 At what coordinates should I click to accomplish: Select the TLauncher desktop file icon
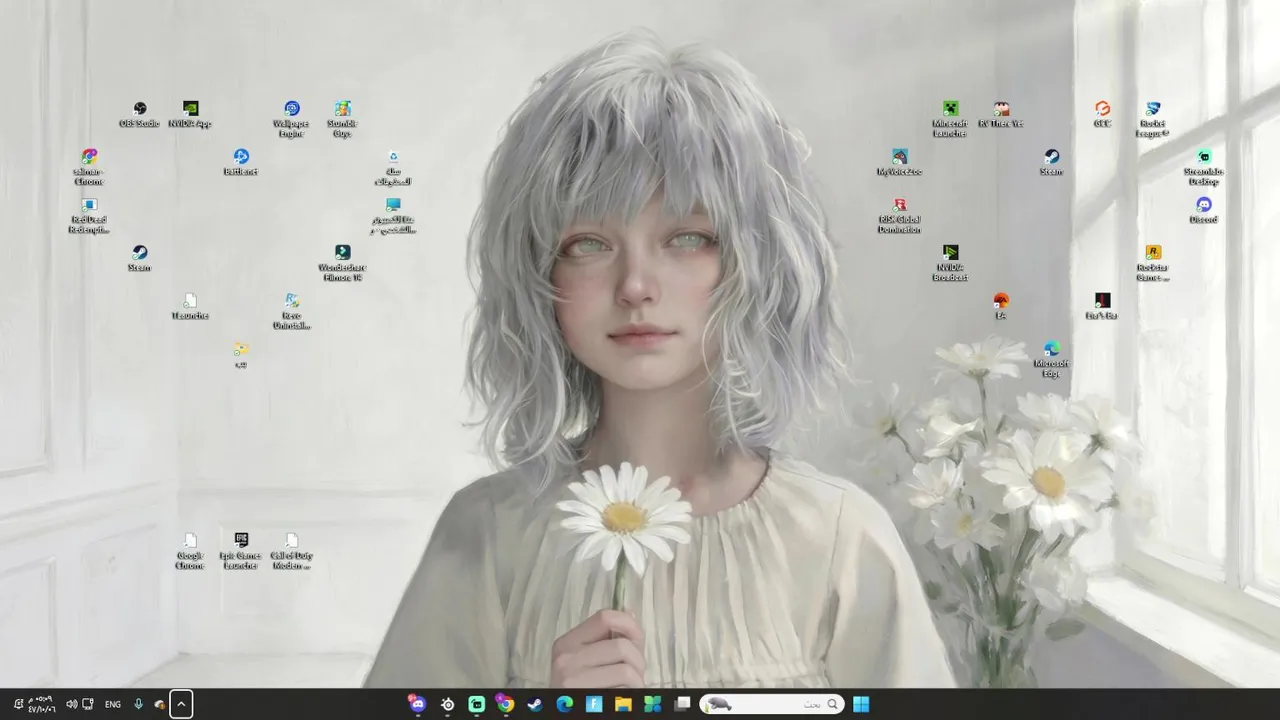190,306
